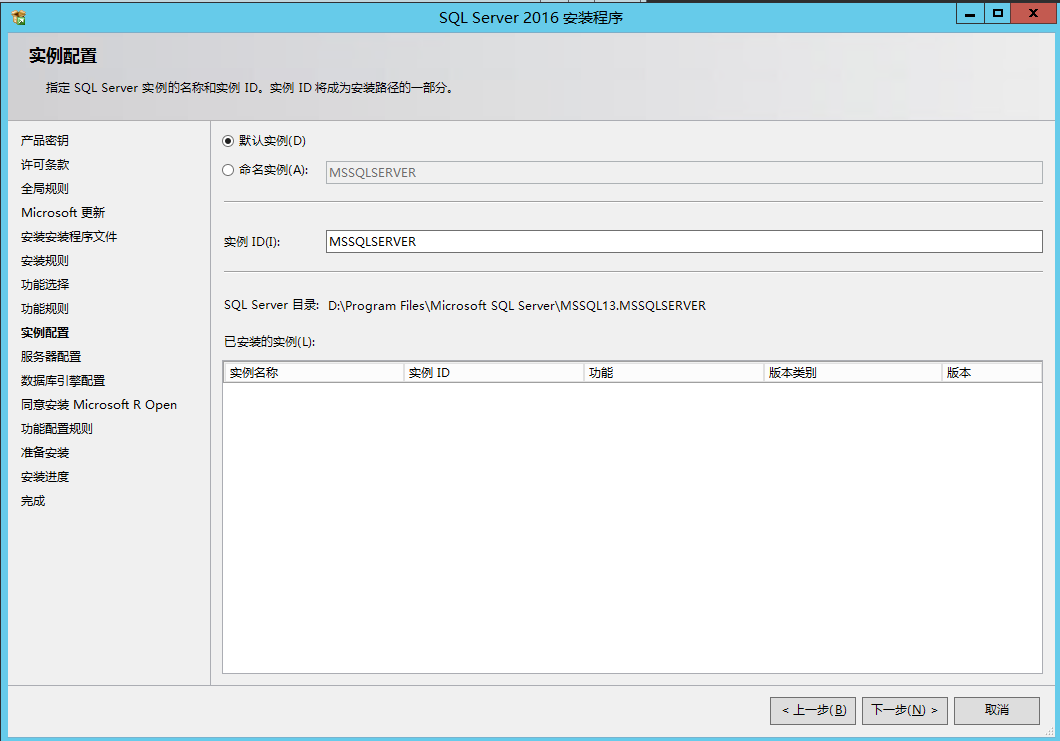The width and height of the screenshot is (1060, 741).
Task: Select 全局规则 step in sidebar
Action: tap(45, 189)
